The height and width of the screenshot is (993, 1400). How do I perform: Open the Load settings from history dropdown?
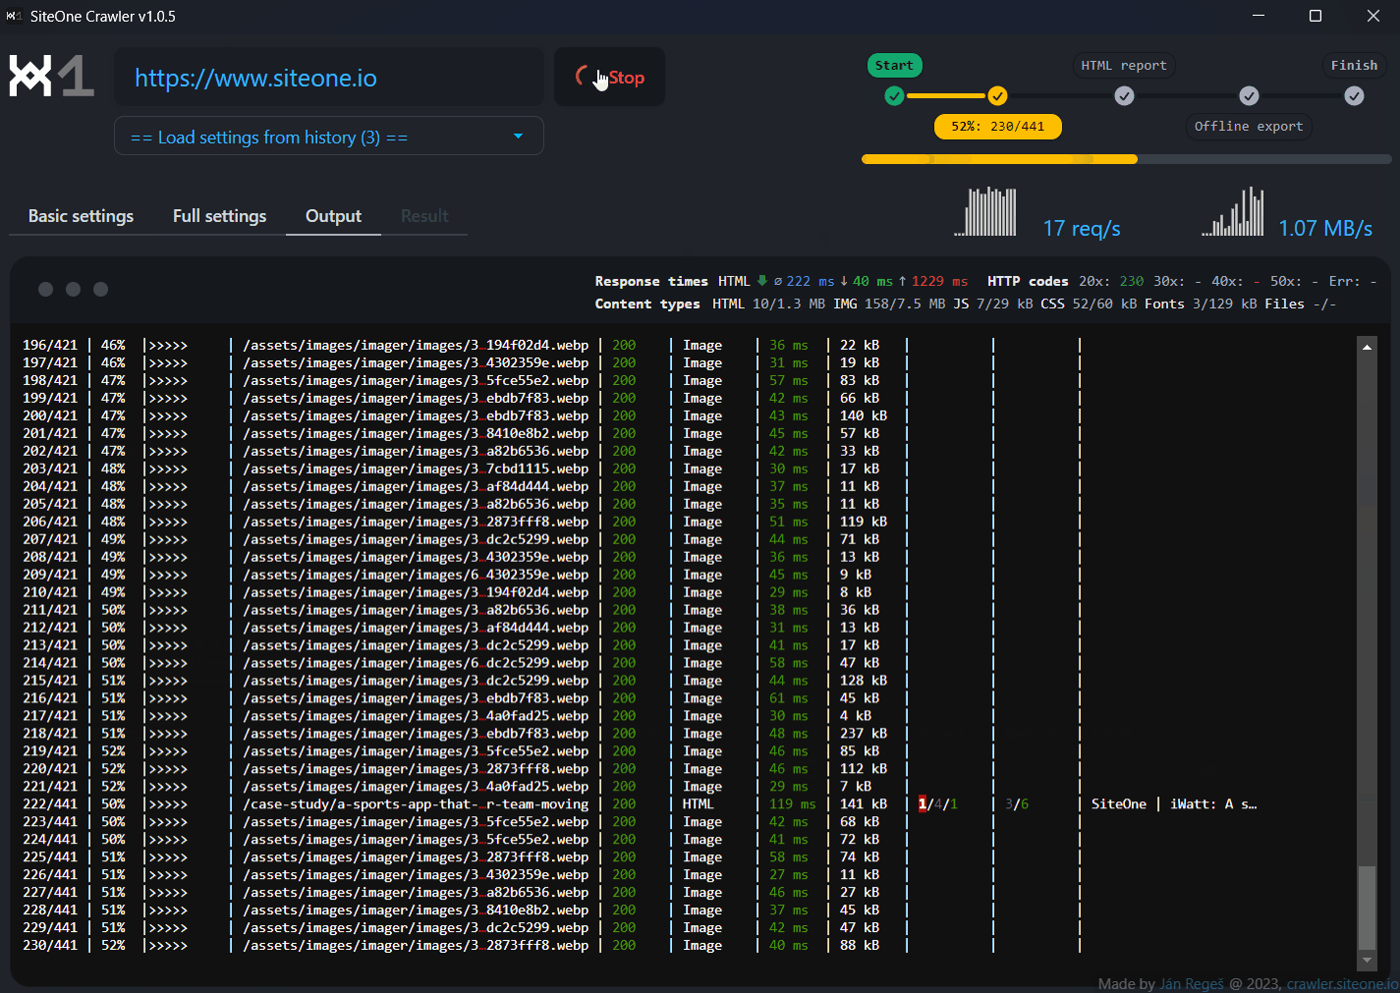tap(329, 136)
